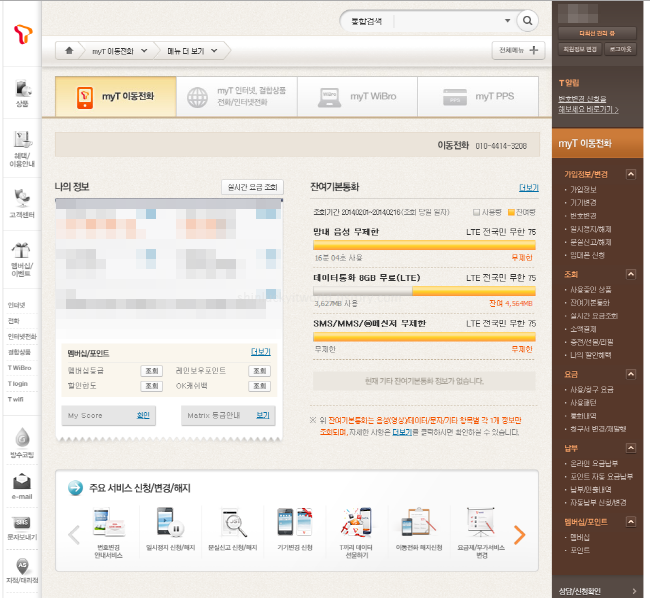Screen dimensions: 650x598
Task: Switch to the myT PPS tab
Action: (x=478, y=97)
